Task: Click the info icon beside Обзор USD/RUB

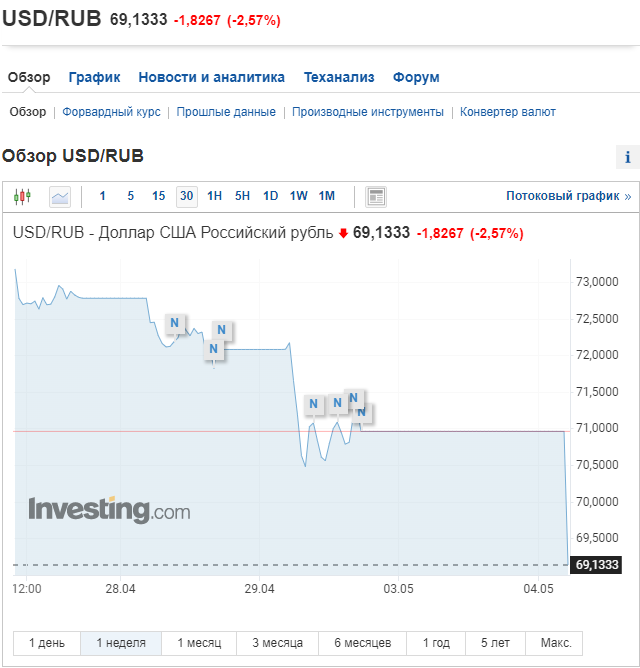Action: (627, 157)
